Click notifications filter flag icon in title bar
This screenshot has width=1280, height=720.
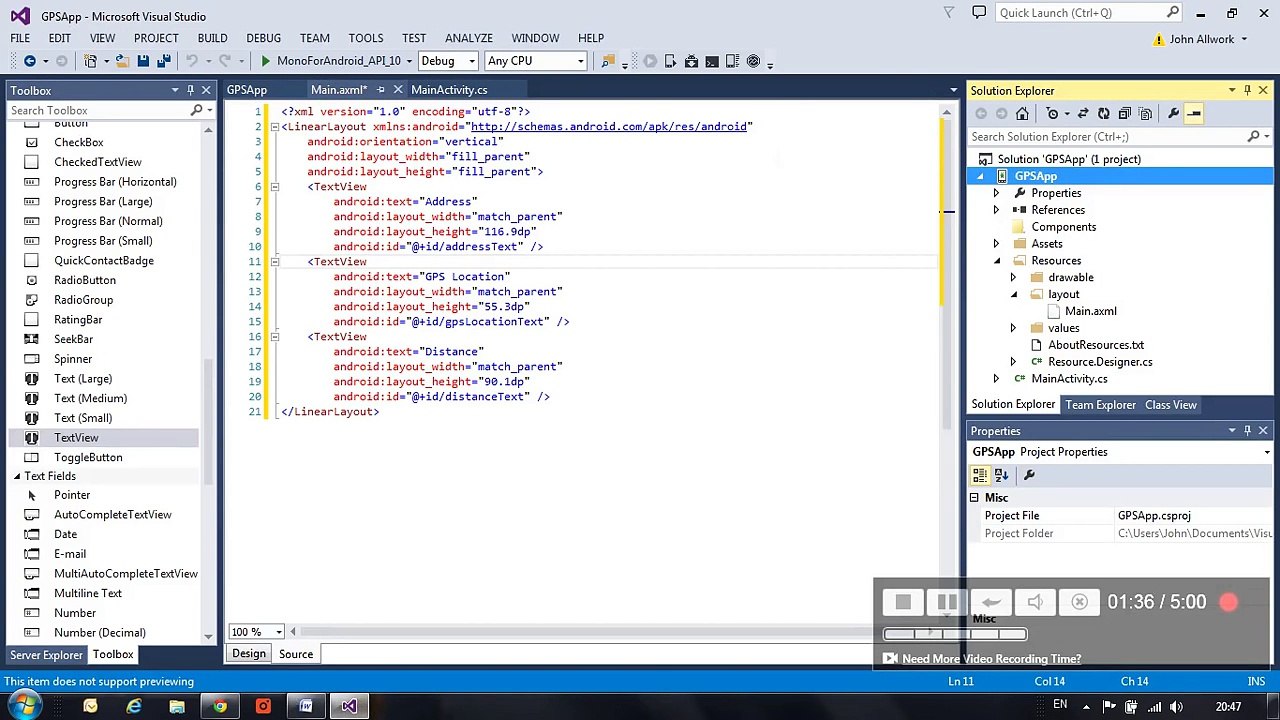coord(949,12)
